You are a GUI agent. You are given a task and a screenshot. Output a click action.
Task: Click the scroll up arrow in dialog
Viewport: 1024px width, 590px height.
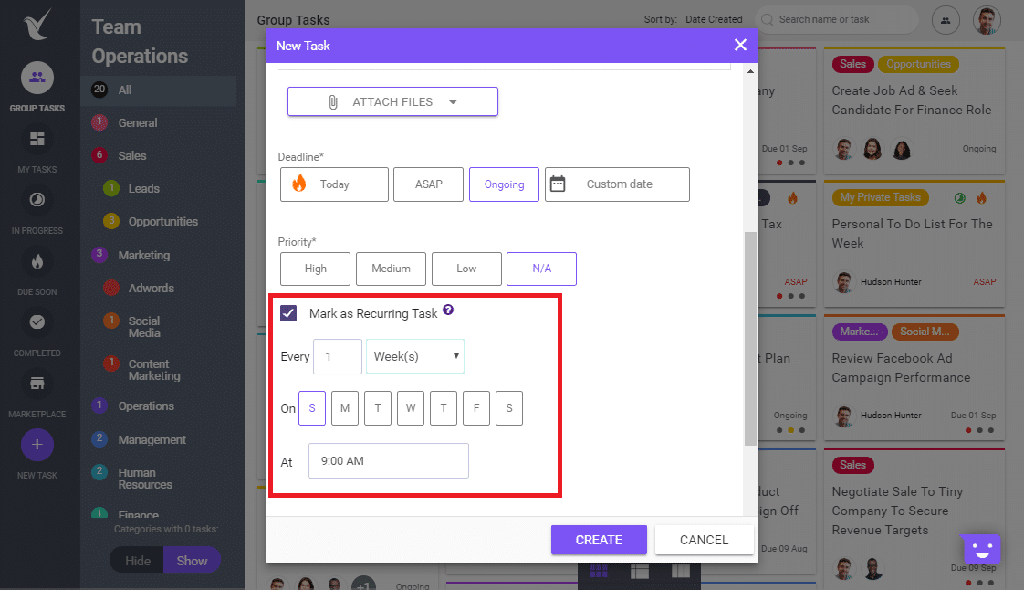point(750,71)
